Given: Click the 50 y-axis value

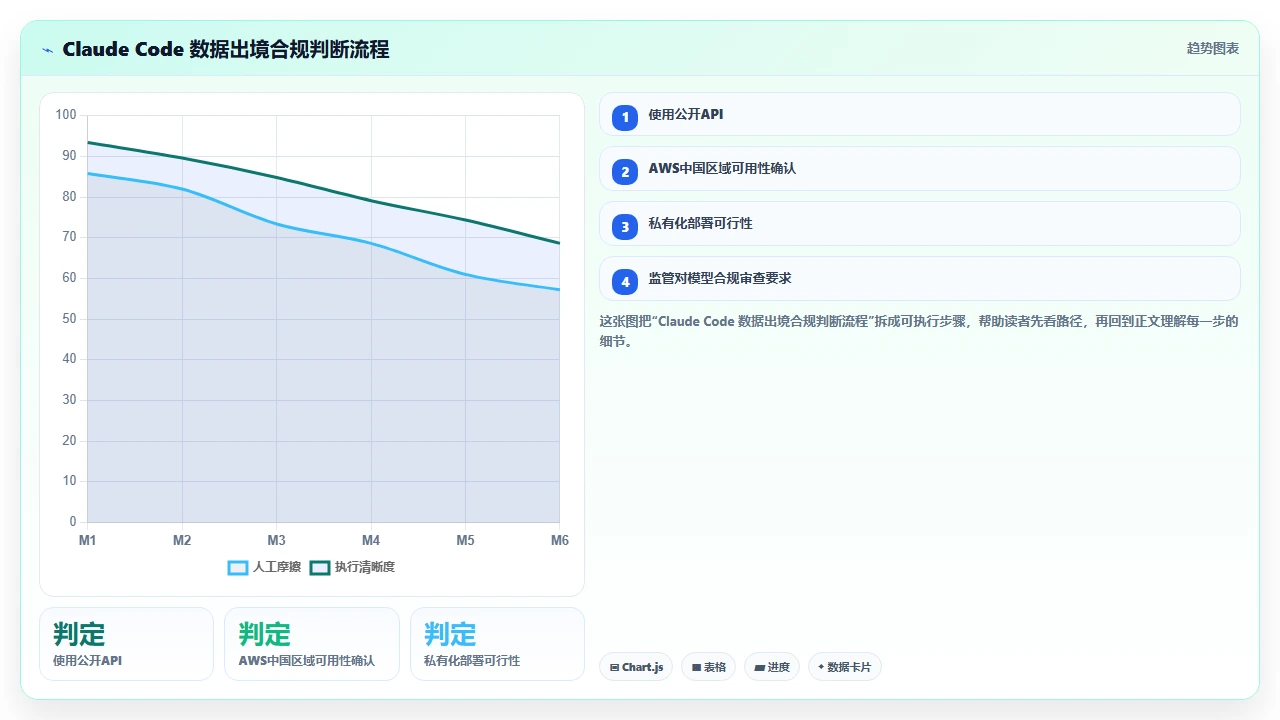Looking at the screenshot, I should tap(69, 319).
